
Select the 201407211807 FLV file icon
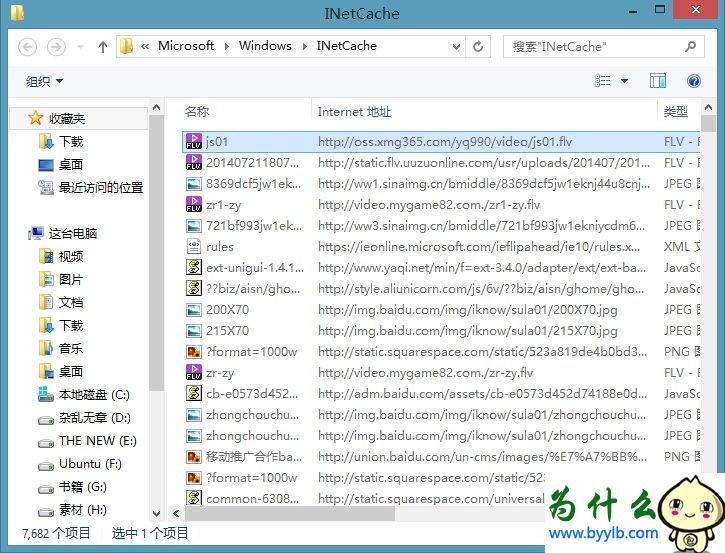point(194,162)
